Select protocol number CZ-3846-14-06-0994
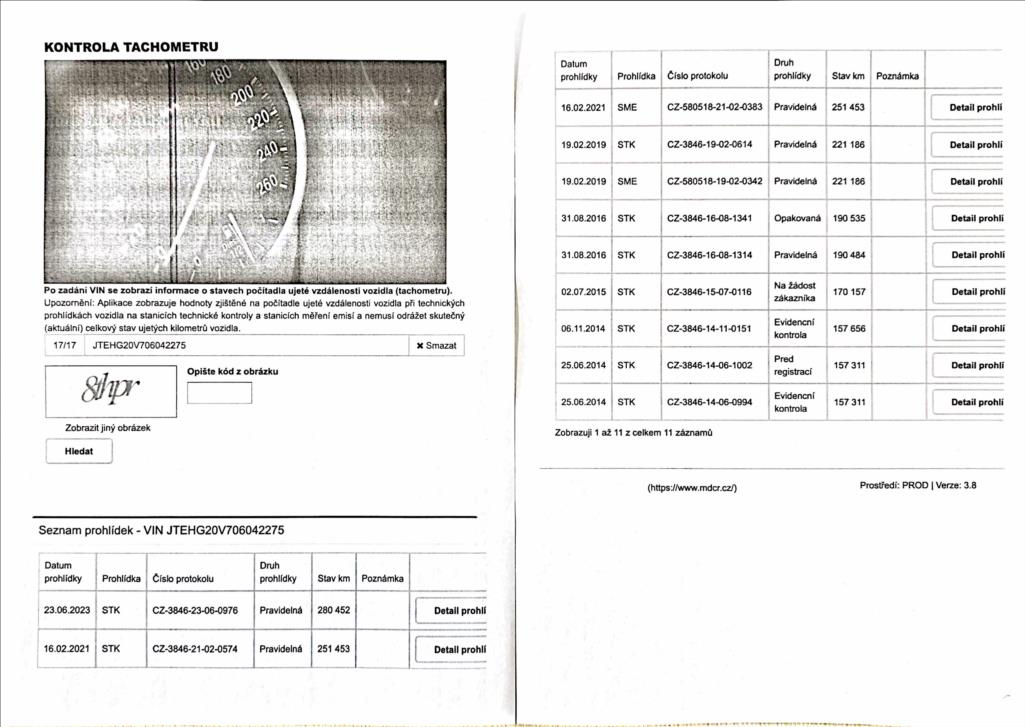 pos(709,402)
